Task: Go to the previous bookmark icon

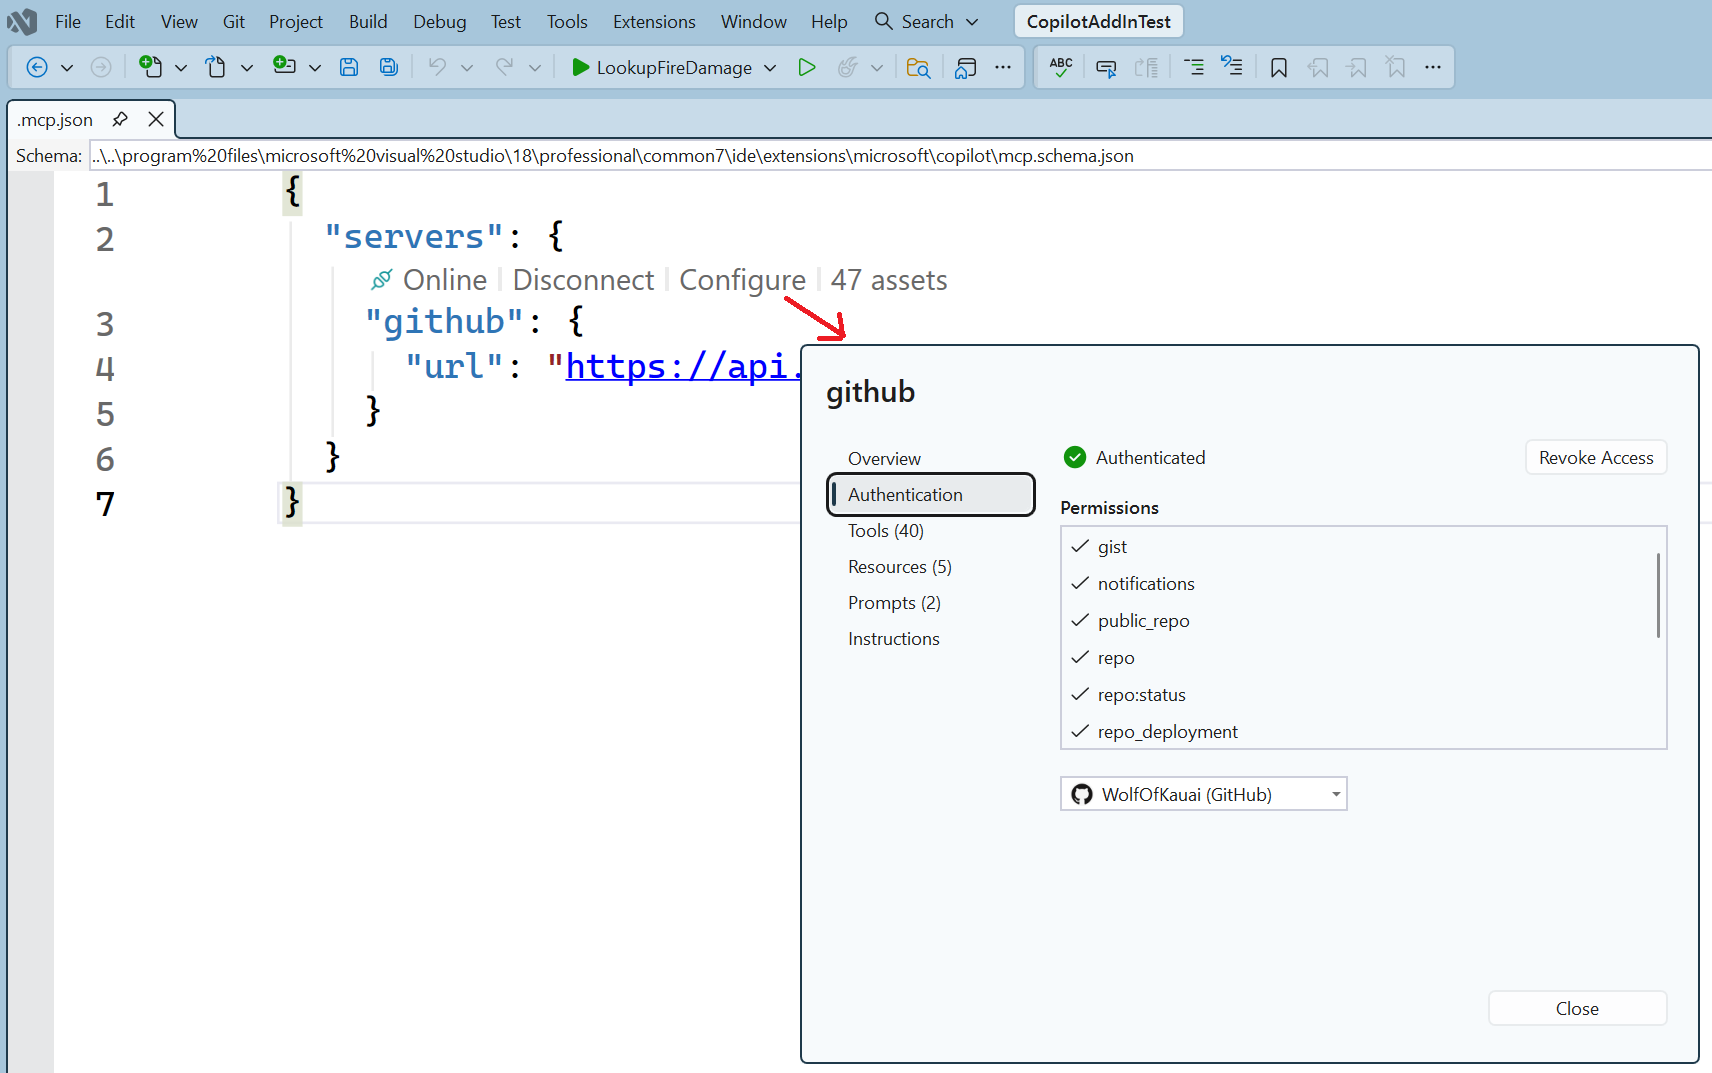Action: click(1319, 67)
